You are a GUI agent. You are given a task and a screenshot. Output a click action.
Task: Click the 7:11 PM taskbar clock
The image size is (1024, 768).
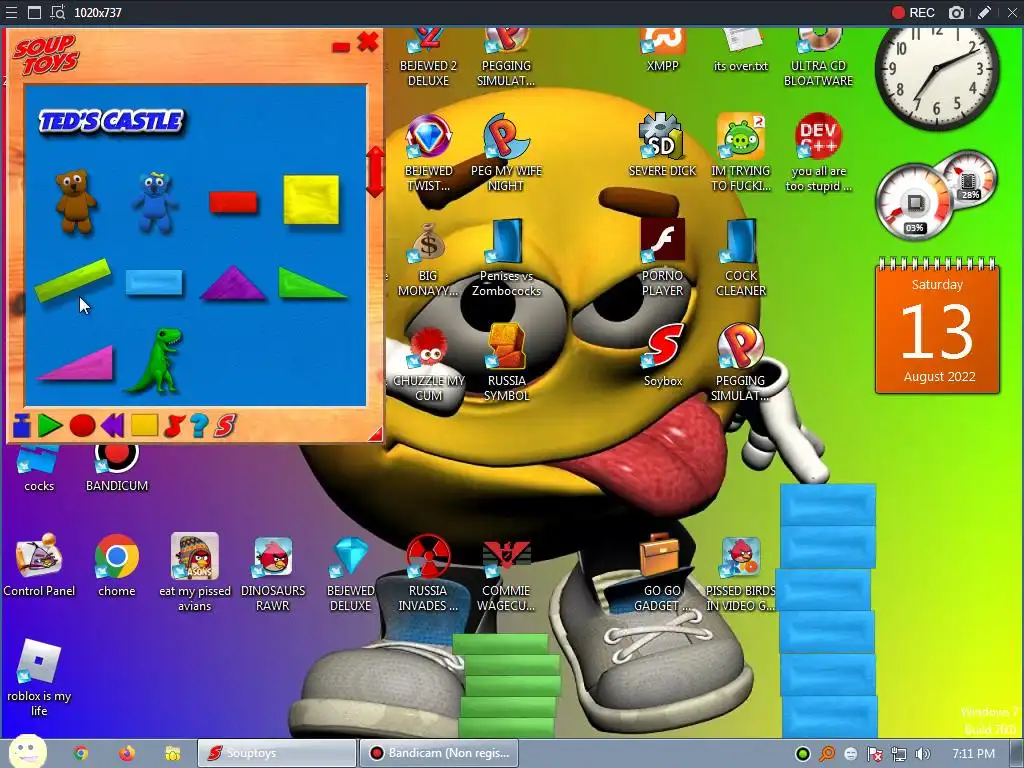coord(973,754)
